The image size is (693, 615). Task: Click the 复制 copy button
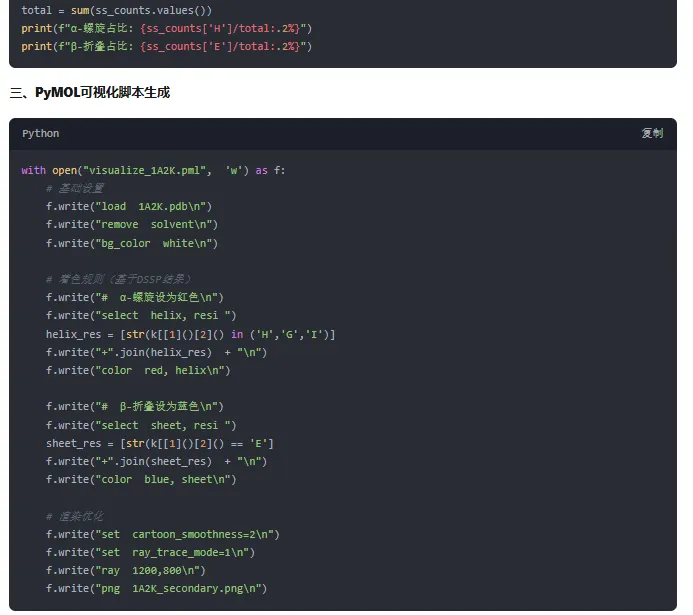(651, 133)
